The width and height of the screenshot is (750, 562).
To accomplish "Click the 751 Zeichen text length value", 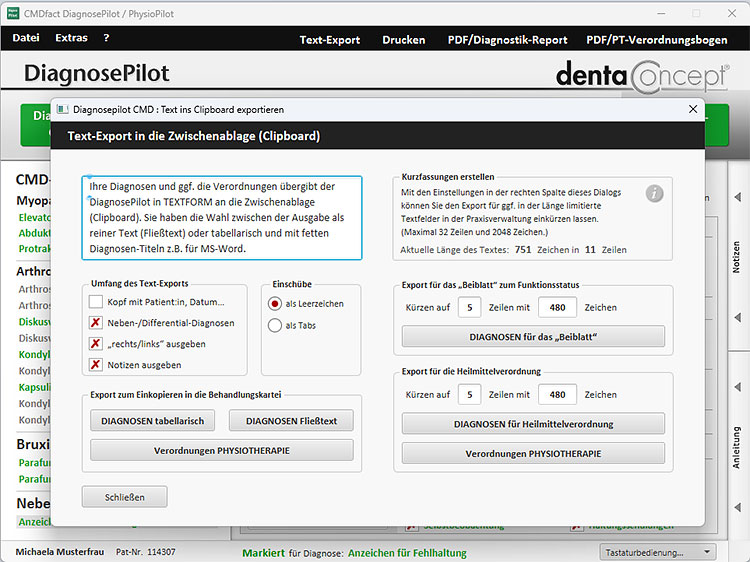I will [523, 250].
